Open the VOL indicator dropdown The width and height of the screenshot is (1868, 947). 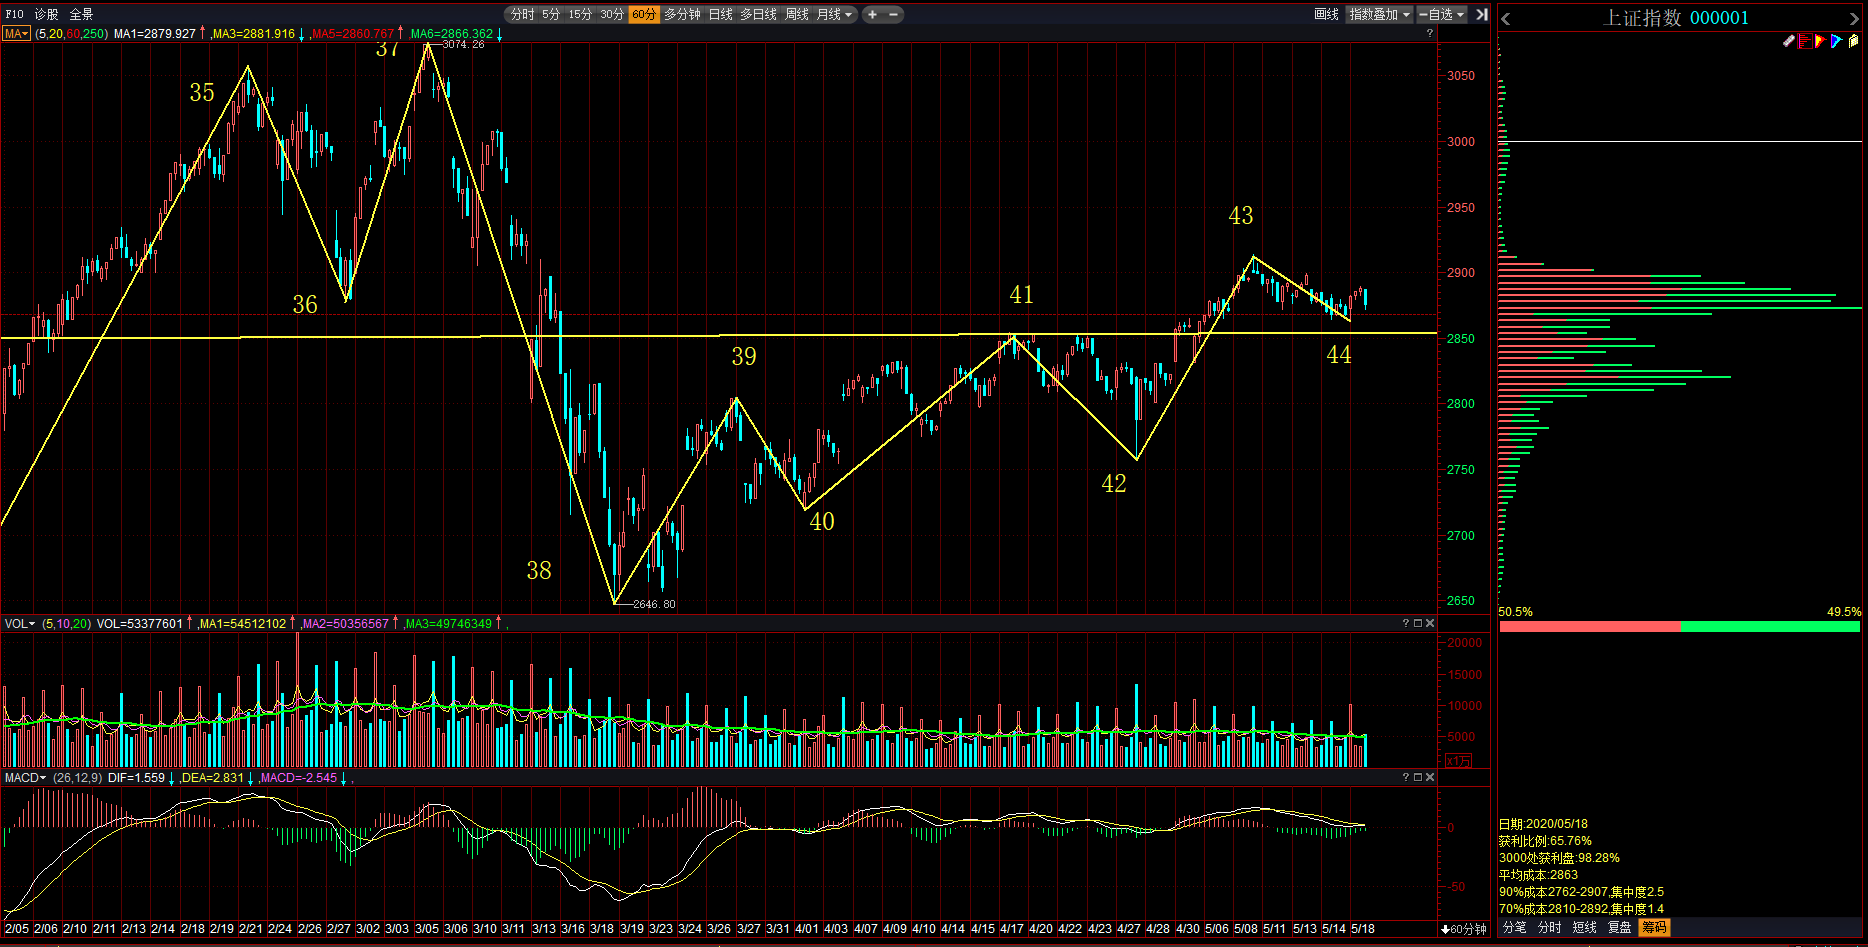(20, 623)
